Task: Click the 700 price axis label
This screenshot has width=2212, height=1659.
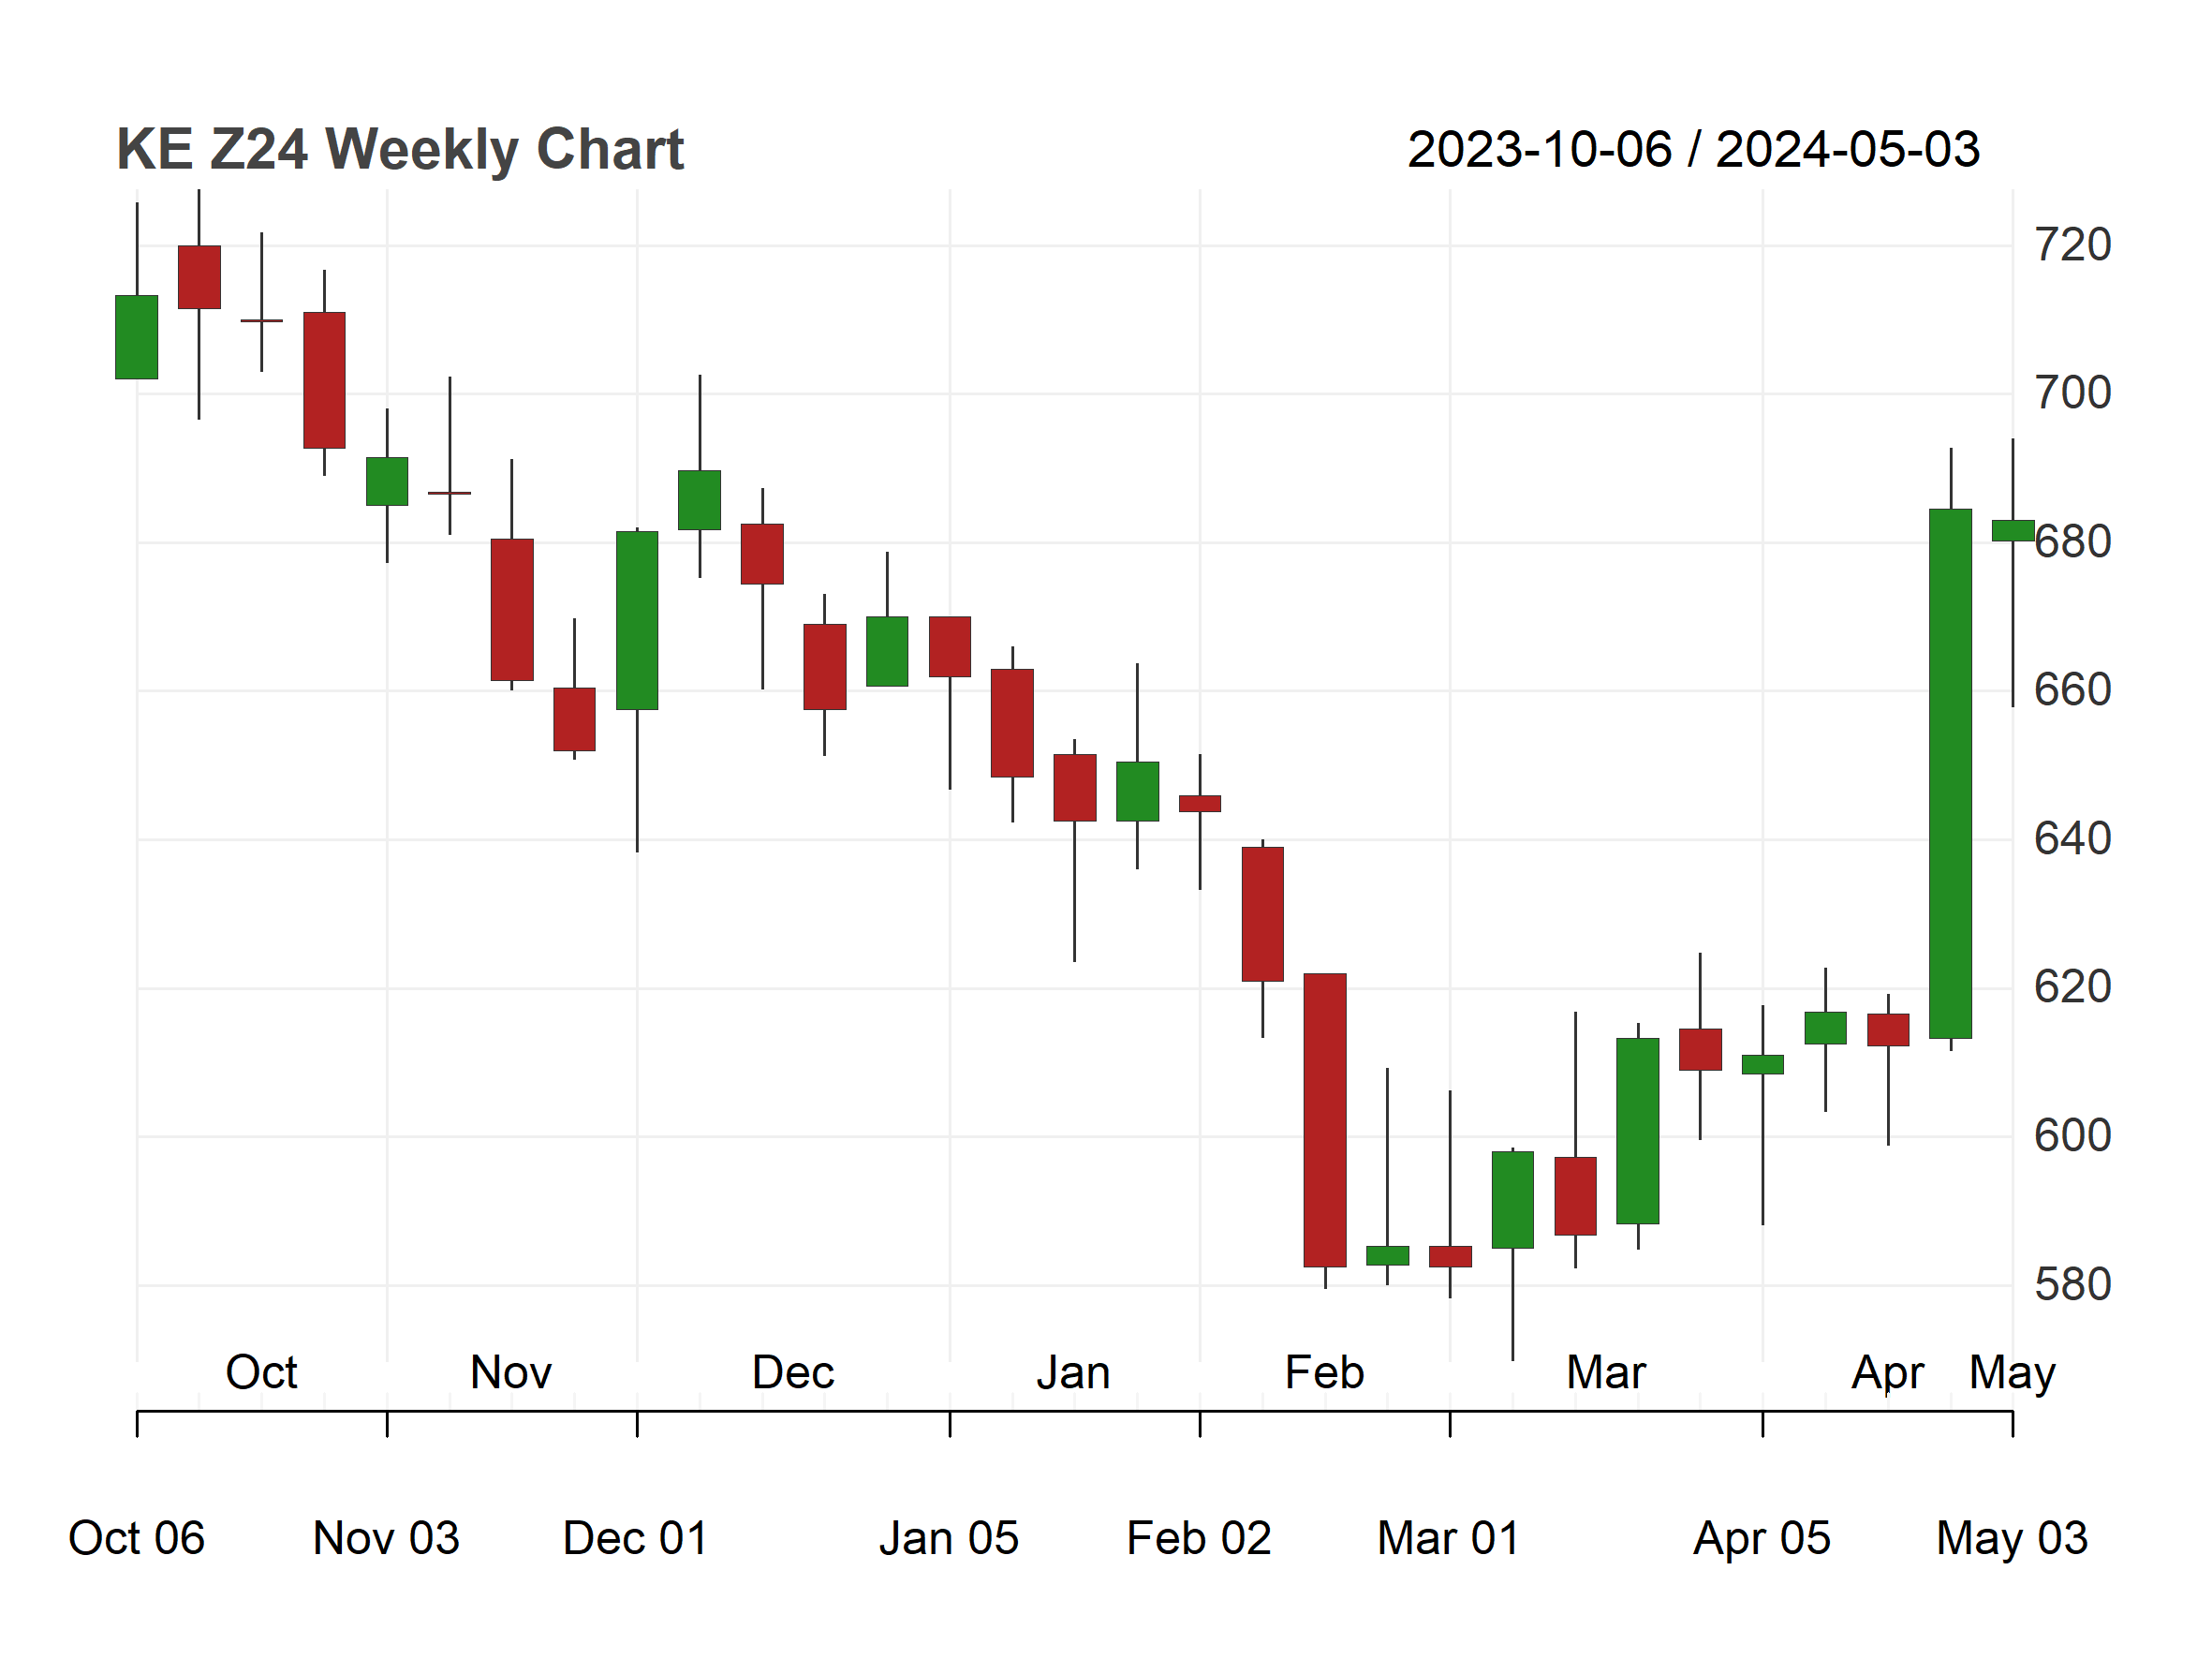Action: point(2073,393)
